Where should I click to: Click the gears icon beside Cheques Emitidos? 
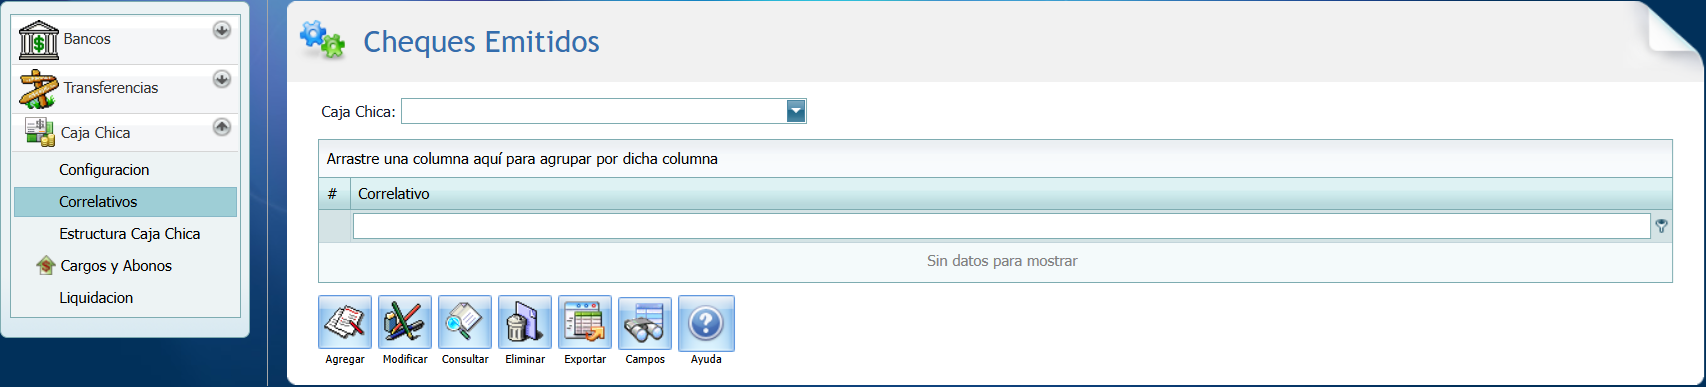(x=322, y=40)
